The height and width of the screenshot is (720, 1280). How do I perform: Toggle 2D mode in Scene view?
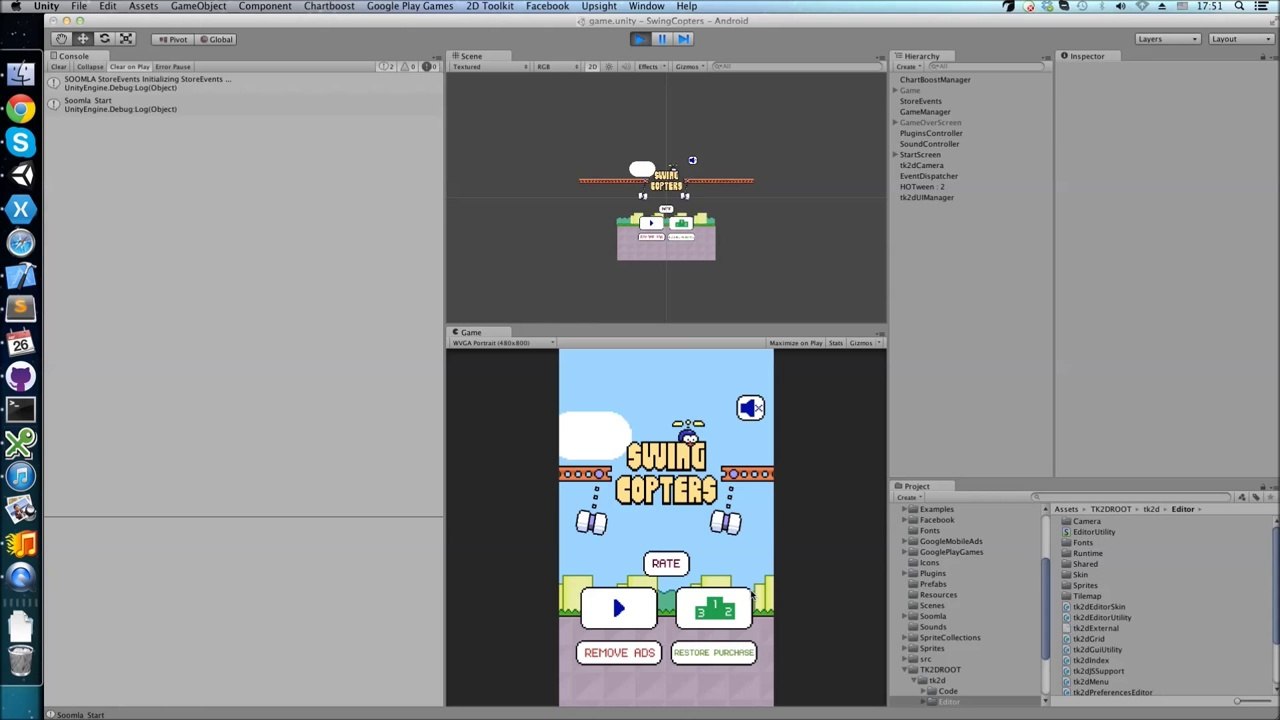(x=592, y=67)
